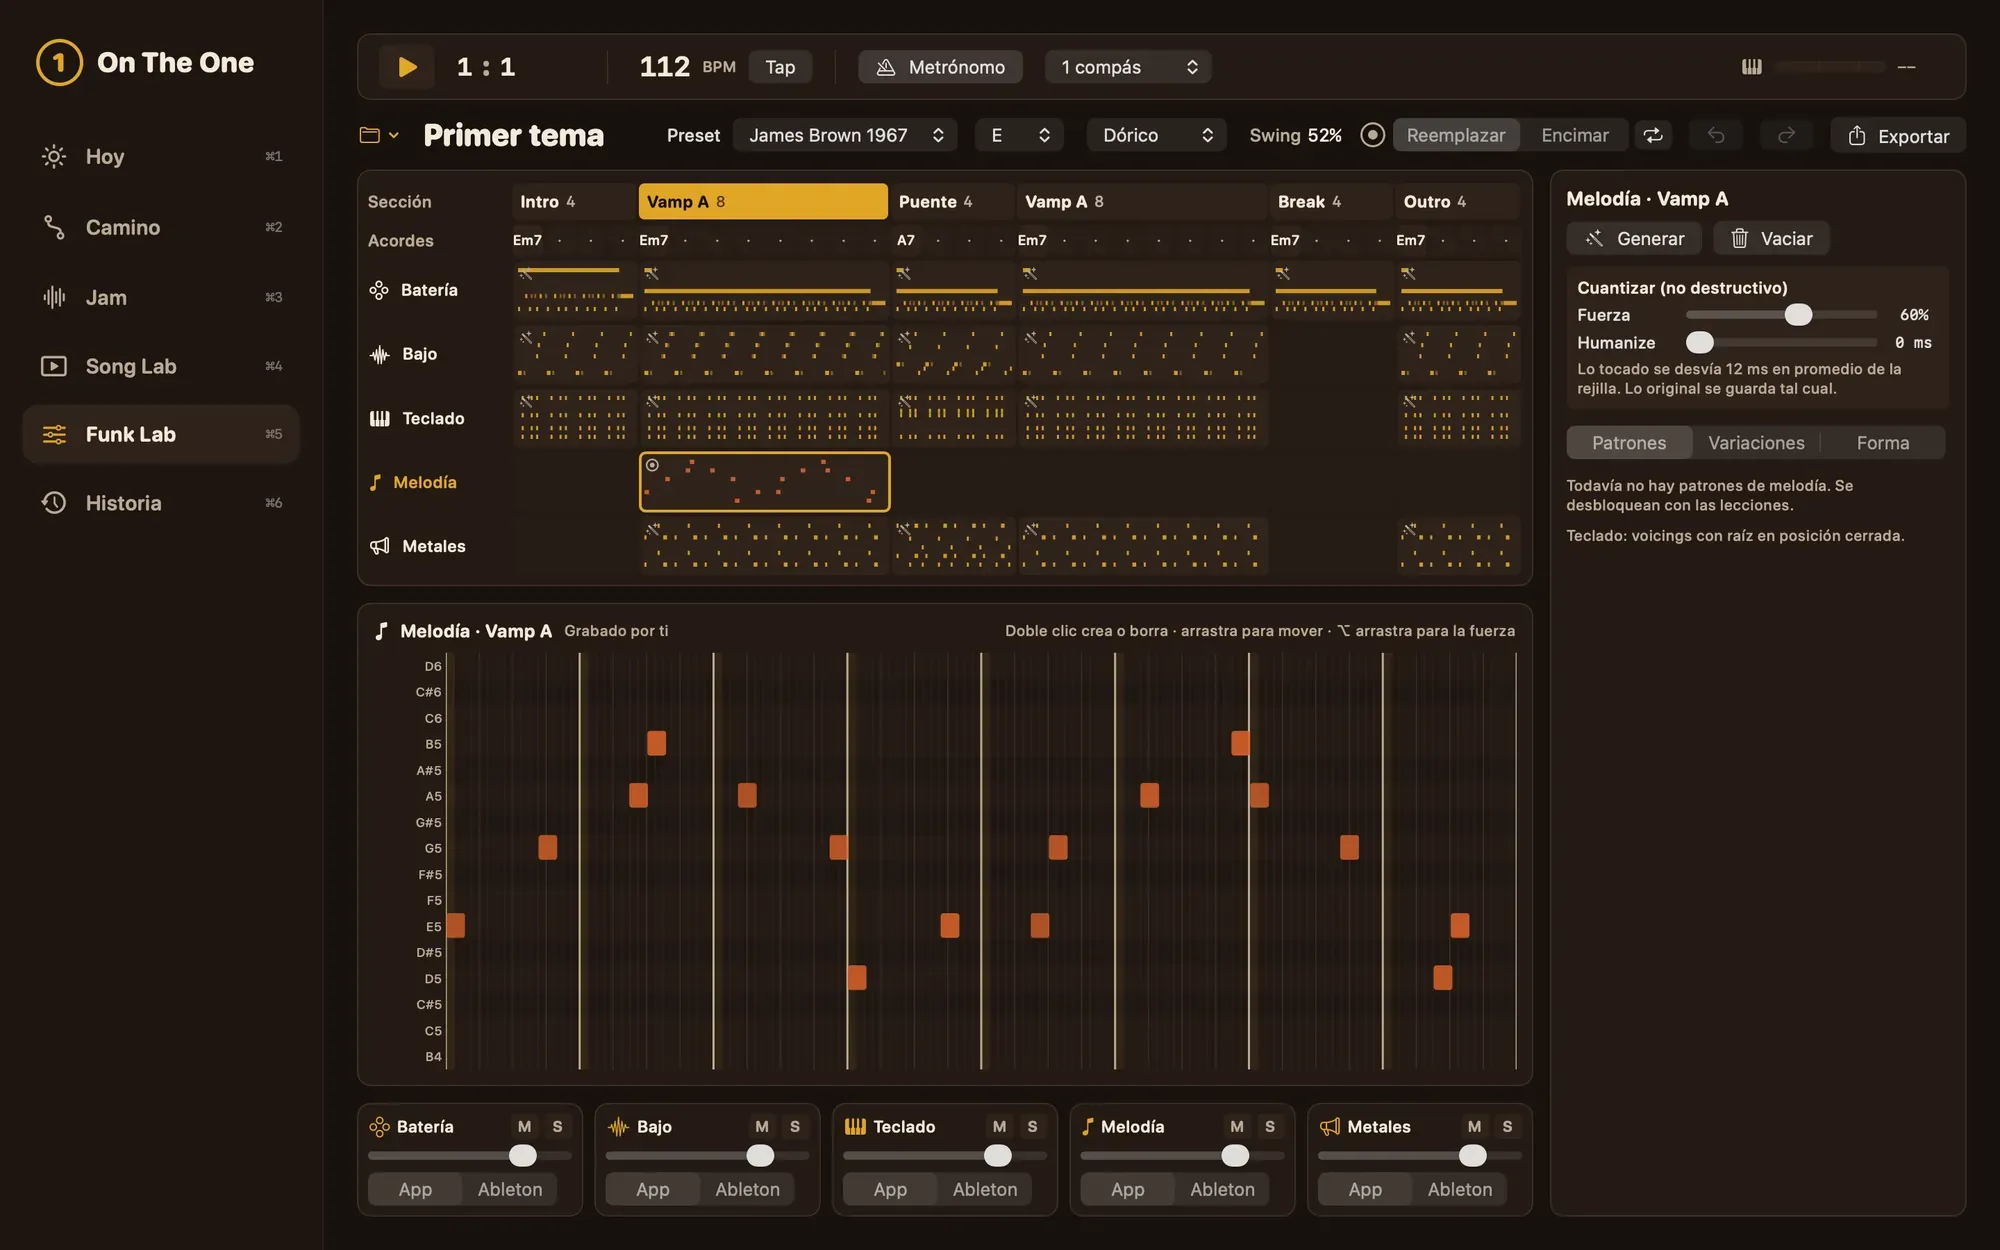Viewport: 2000px width, 1250px height.
Task: Open the Dórico mode dropdown
Action: coord(1157,135)
